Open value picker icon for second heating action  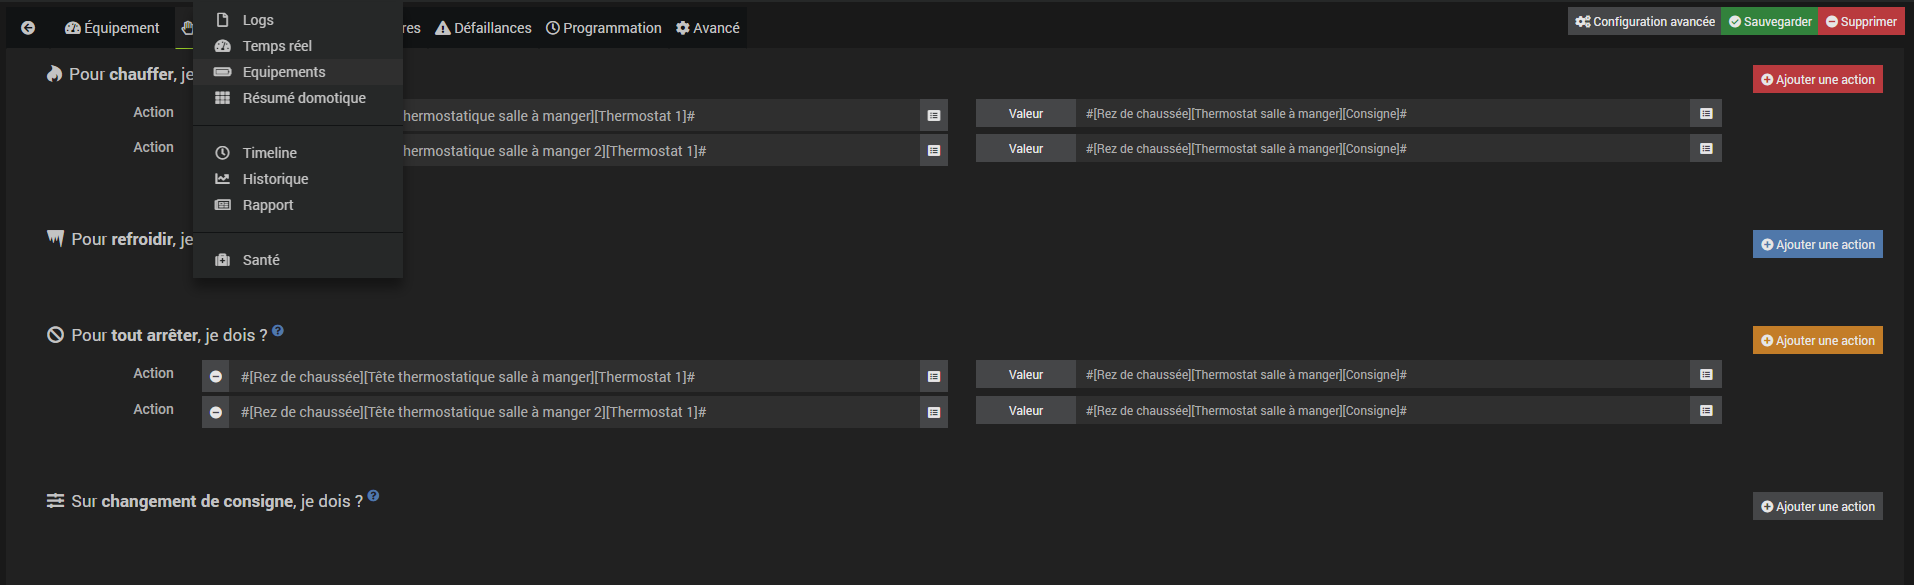click(1706, 149)
